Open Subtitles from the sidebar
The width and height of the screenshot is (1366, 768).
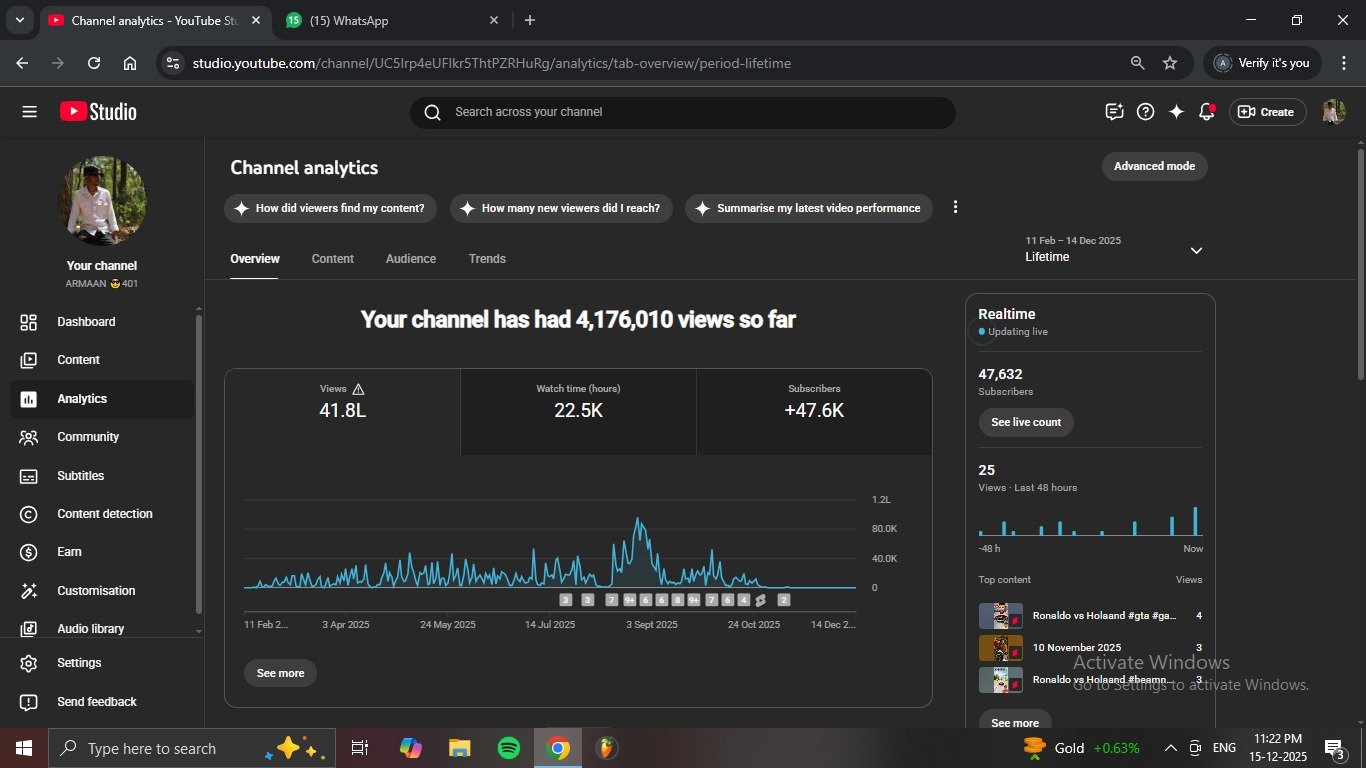[80, 476]
